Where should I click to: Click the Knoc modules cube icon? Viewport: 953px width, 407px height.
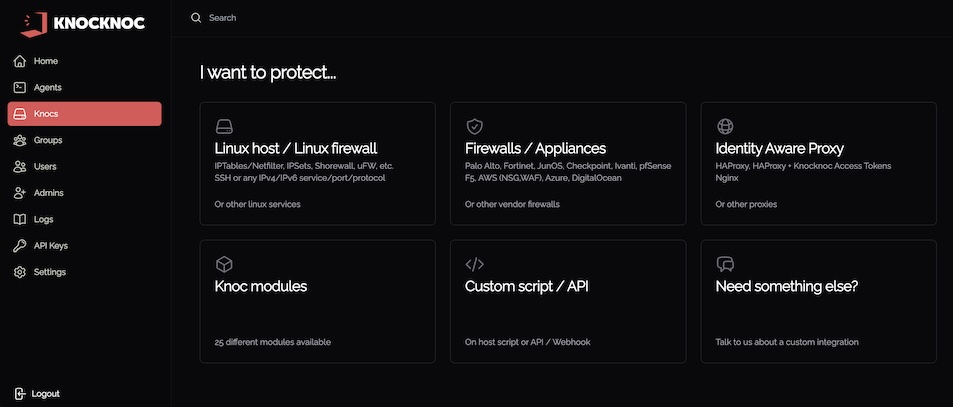click(224, 264)
